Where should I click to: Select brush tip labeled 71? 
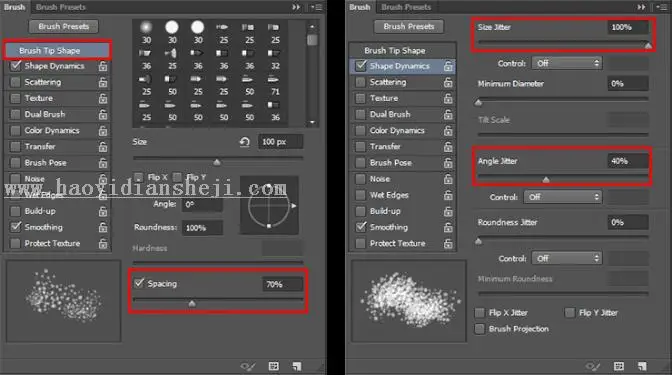(x=275, y=85)
